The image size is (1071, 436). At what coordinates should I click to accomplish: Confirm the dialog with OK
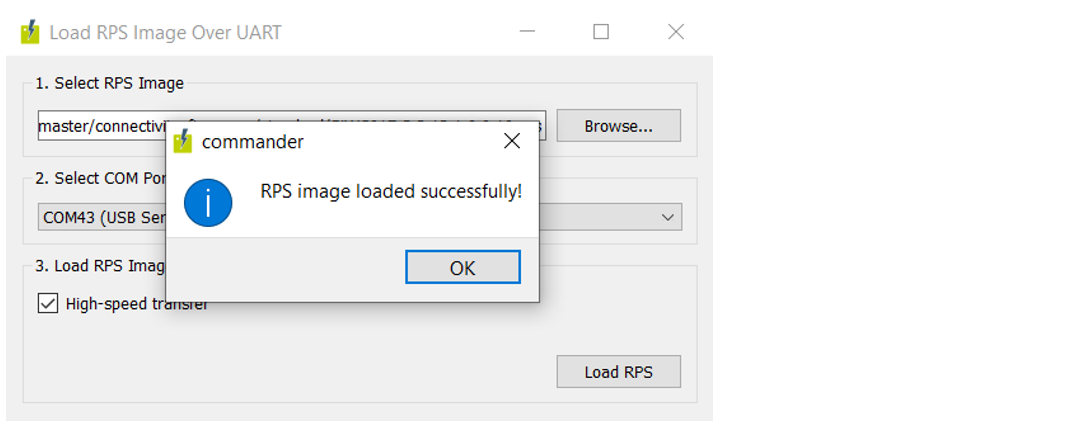[462, 267]
